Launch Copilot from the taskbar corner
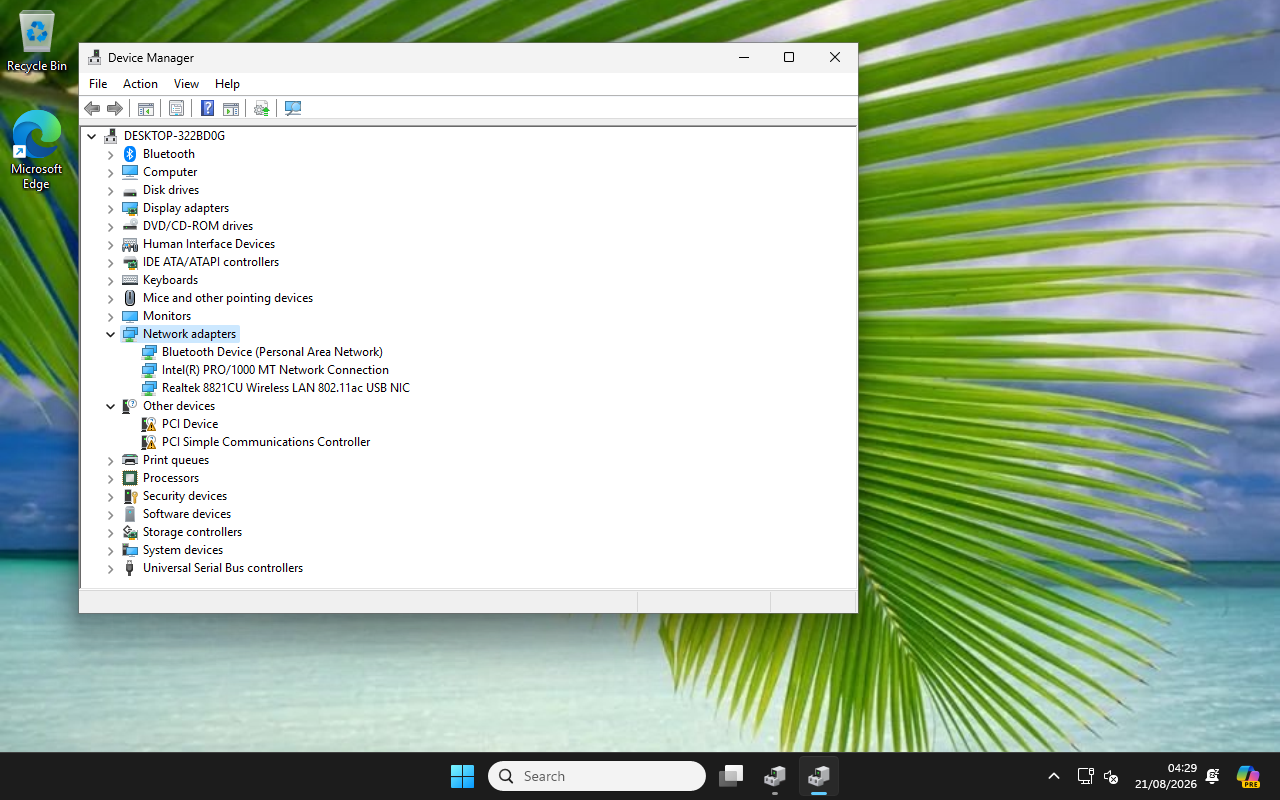1280x800 pixels. click(1248, 776)
